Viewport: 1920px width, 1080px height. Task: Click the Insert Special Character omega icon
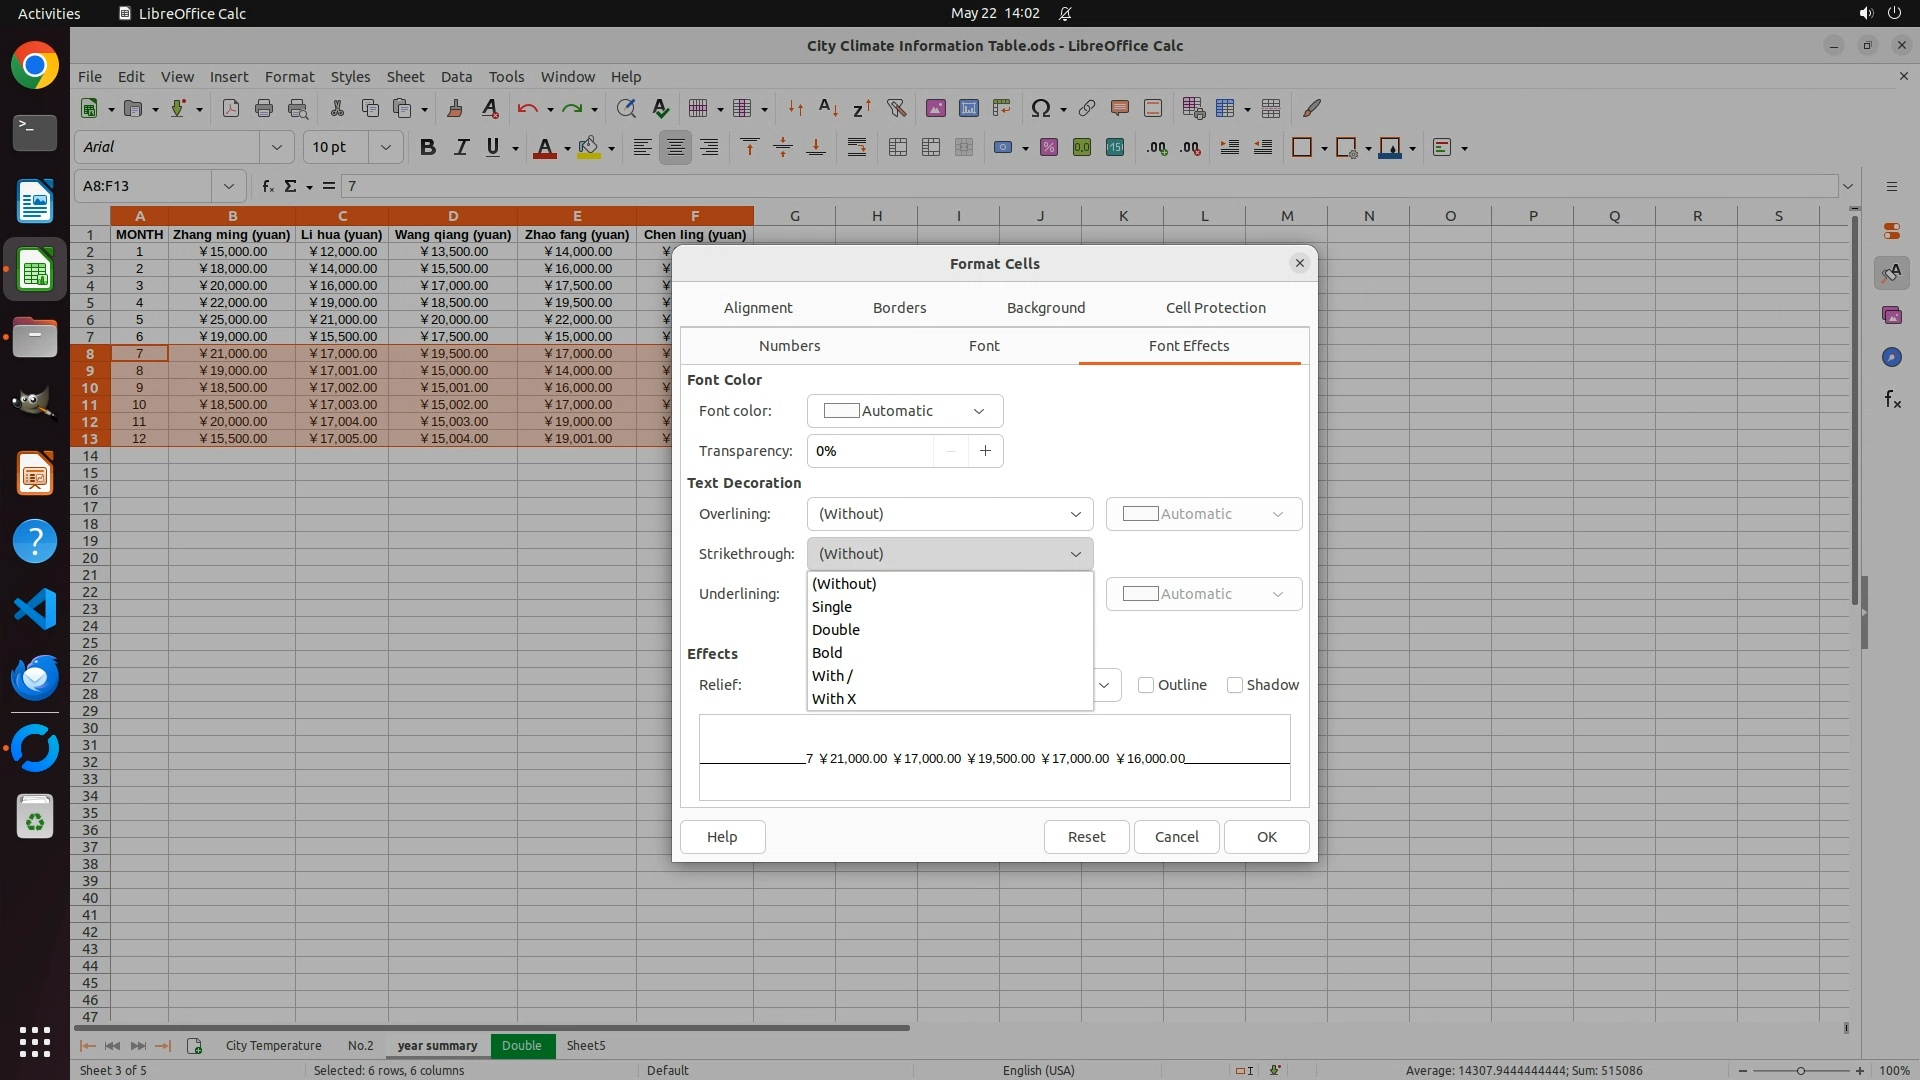pyautogui.click(x=1040, y=108)
